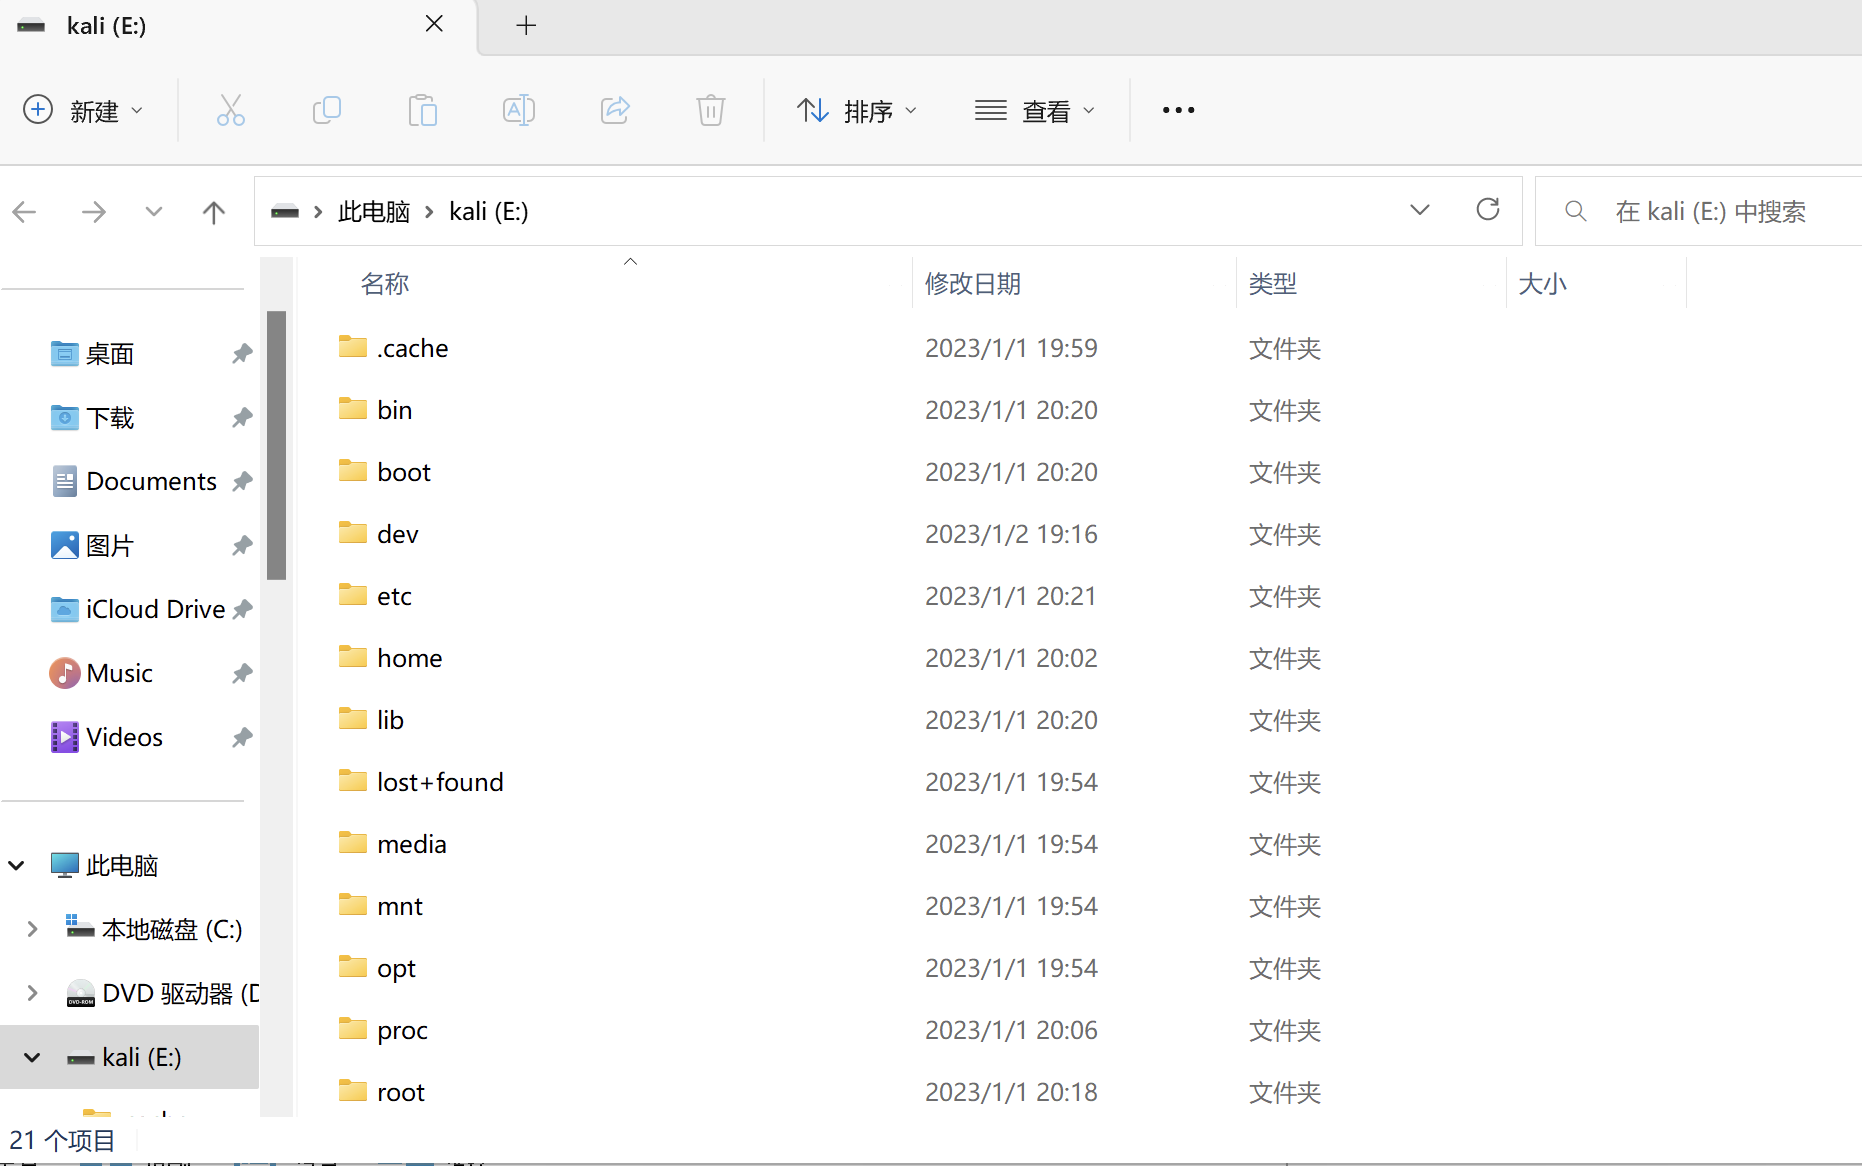
Task: Select the home folder row
Action: point(830,657)
